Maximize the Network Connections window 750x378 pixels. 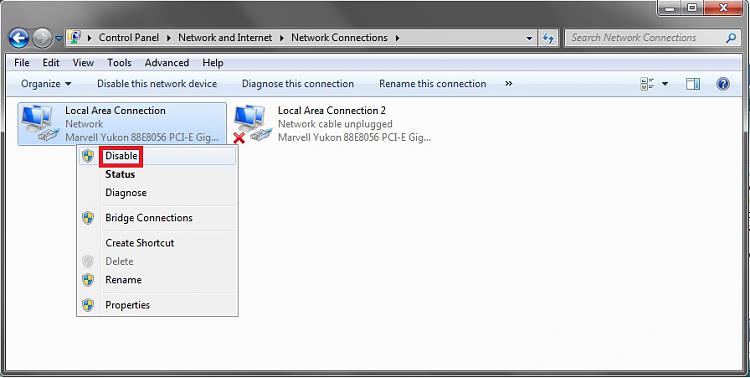(x=692, y=8)
